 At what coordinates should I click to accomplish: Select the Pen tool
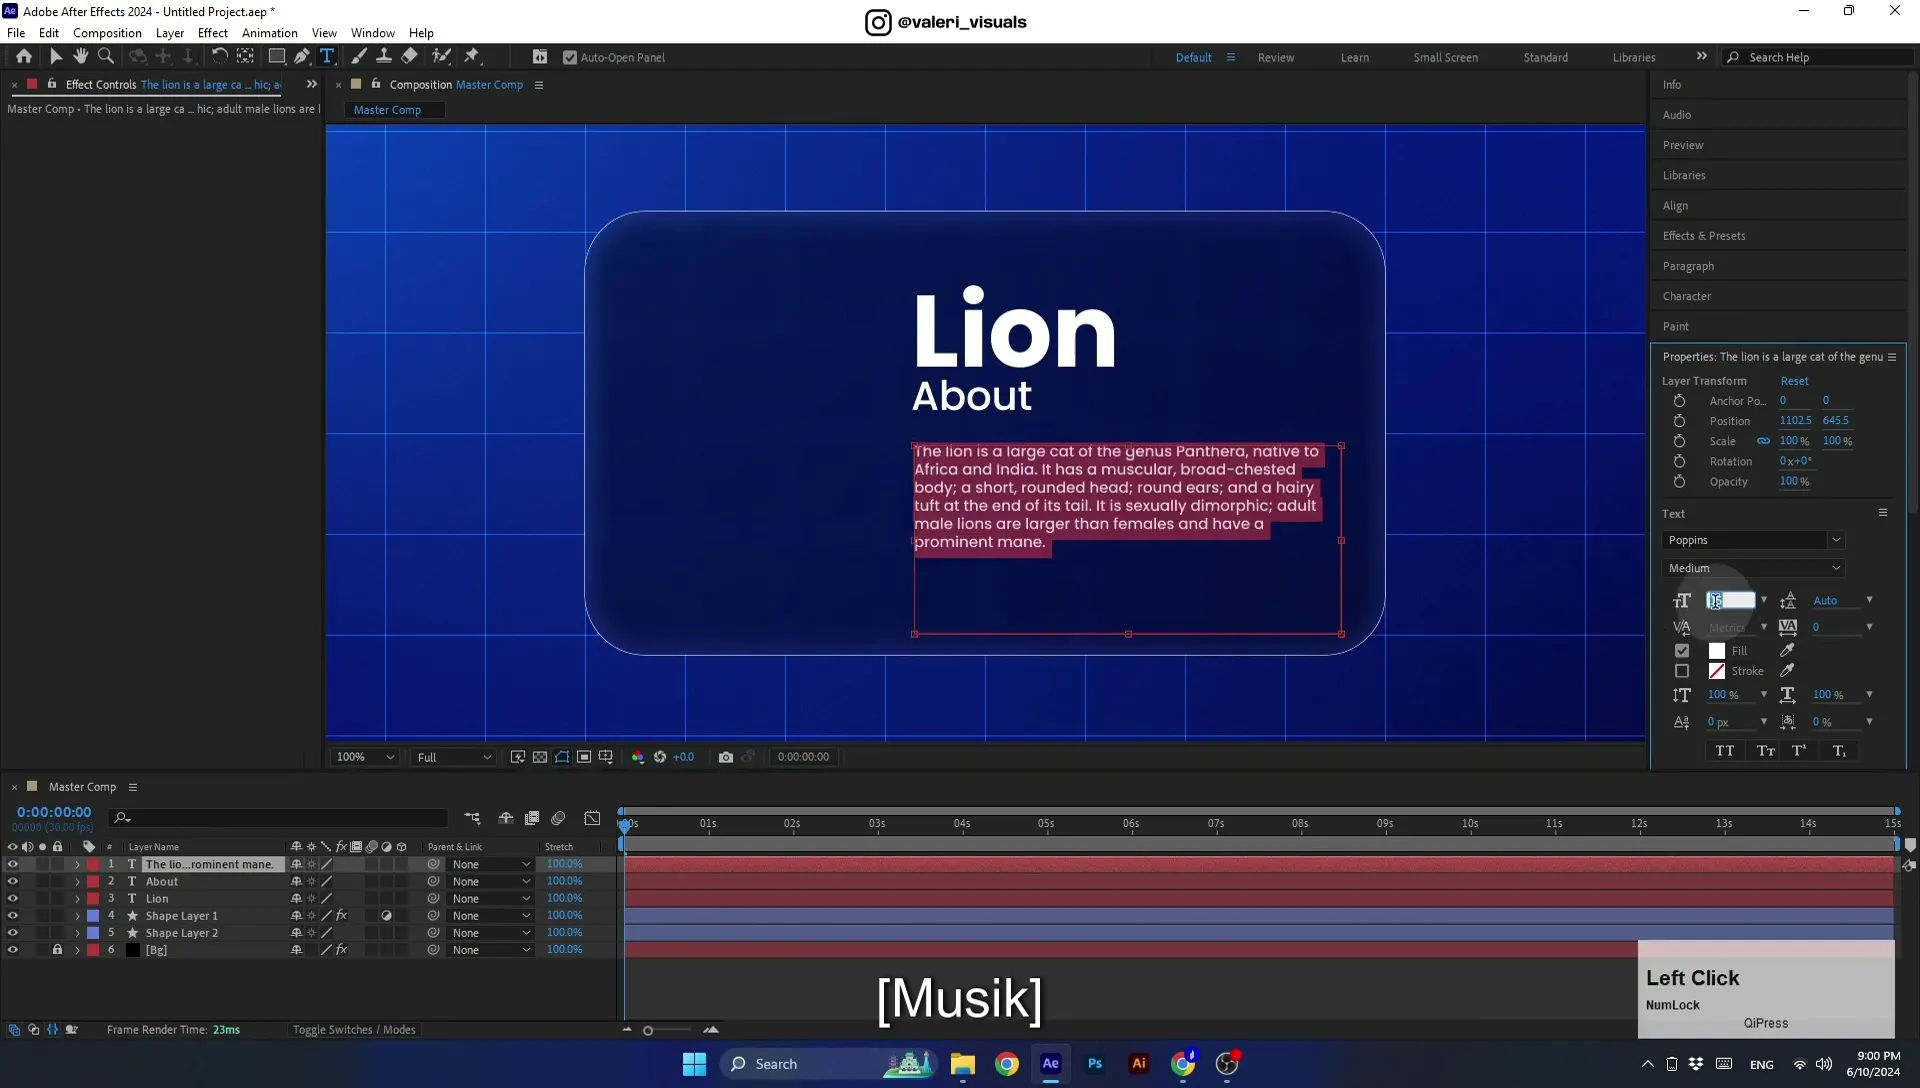pyautogui.click(x=301, y=57)
